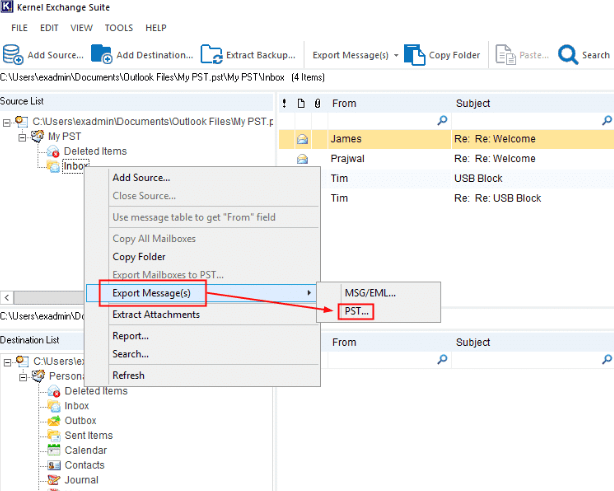This screenshot has width=614, height=491.
Task: Click the Extract Backup toolbar icon
Action: pyautogui.click(x=211, y=55)
